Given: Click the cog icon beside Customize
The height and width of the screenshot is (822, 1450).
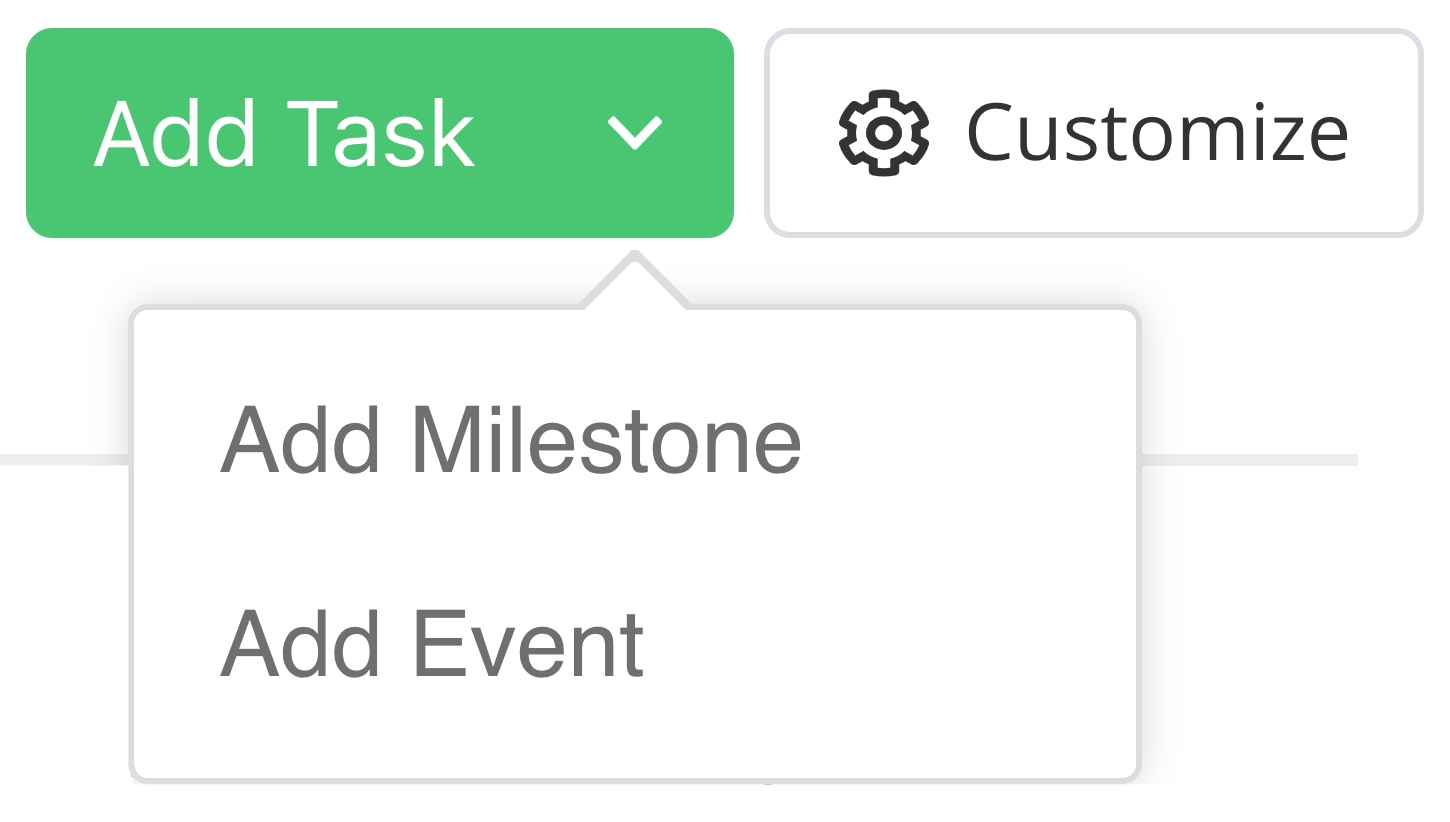Looking at the screenshot, I should pyautogui.click(x=883, y=133).
